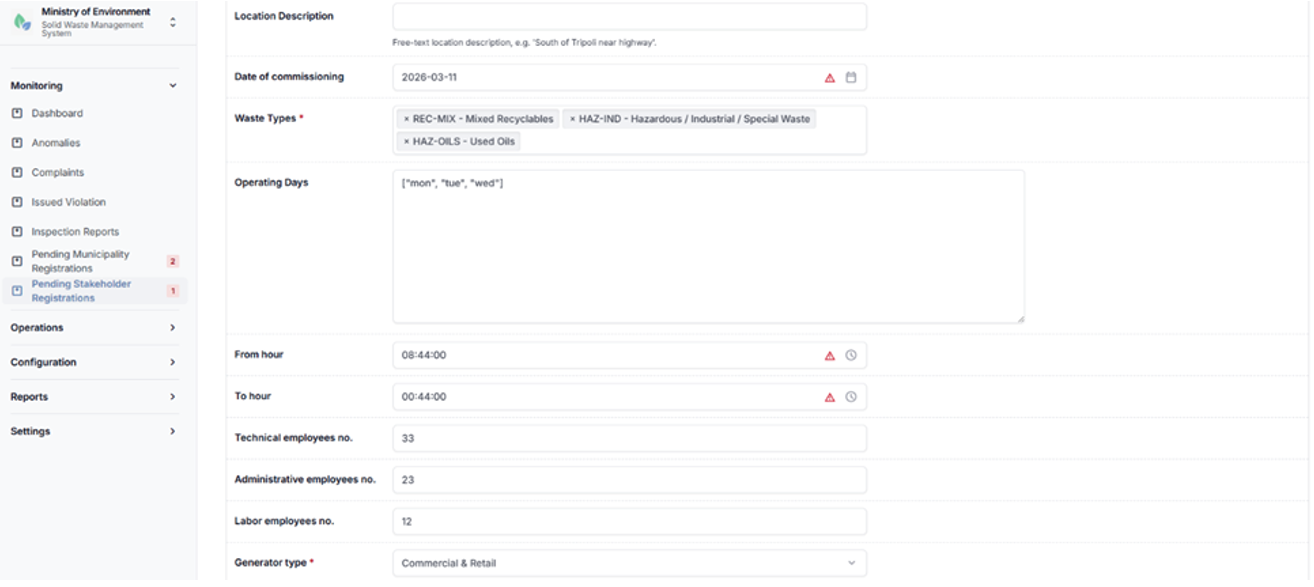Expand the Reports sidebar section

point(93,397)
